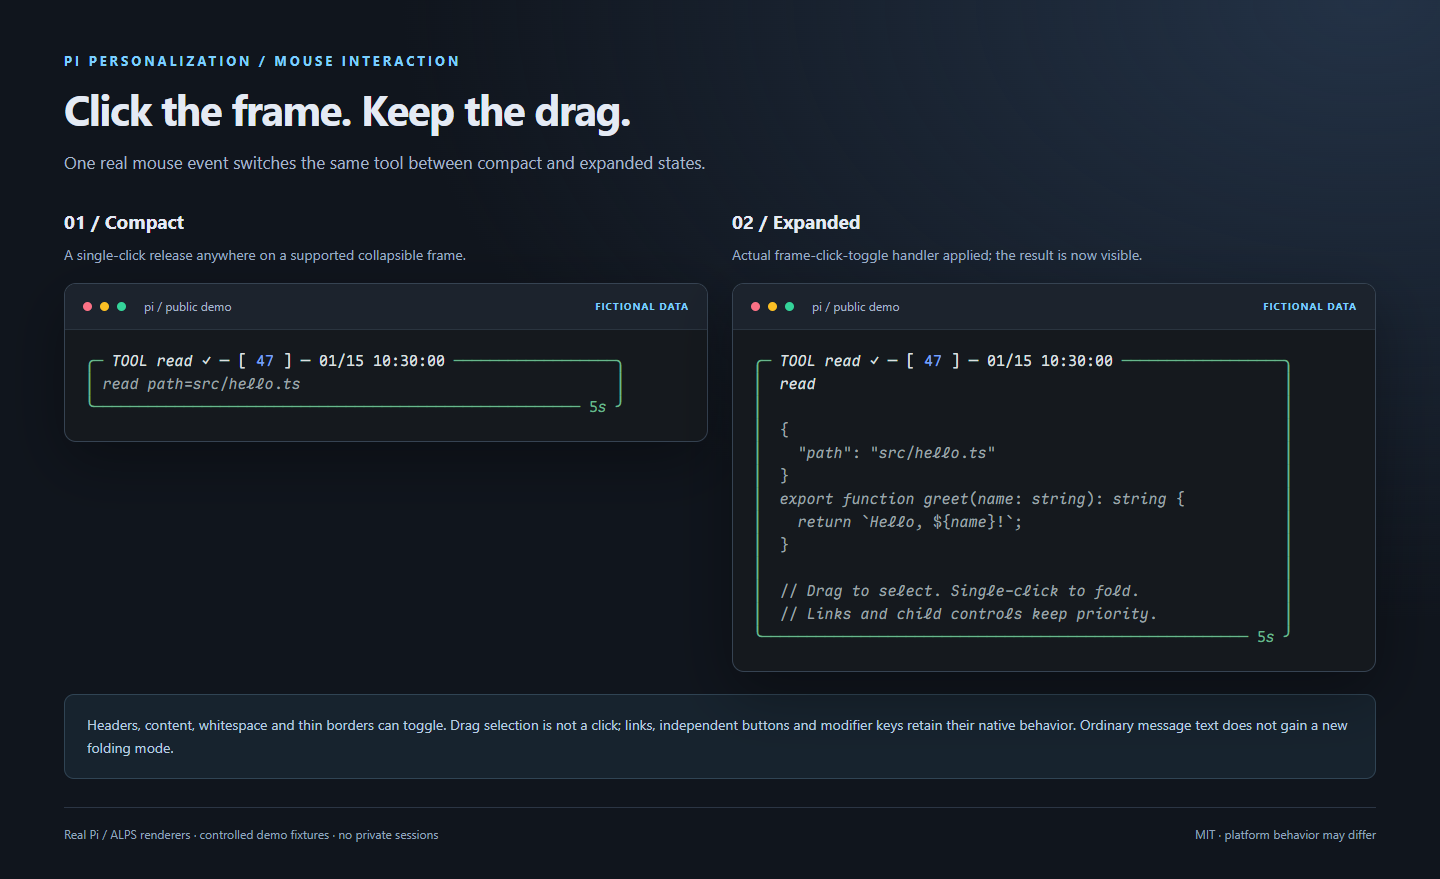The height and width of the screenshot is (879, 1440).
Task: Click the 01/15 10:30:00 timestamp in the compact frame
Action: [382, 361]
